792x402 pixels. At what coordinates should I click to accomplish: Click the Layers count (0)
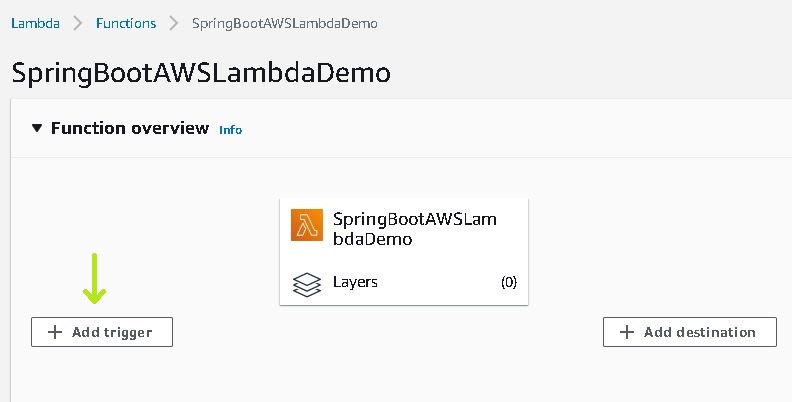[x=509, y=282]
